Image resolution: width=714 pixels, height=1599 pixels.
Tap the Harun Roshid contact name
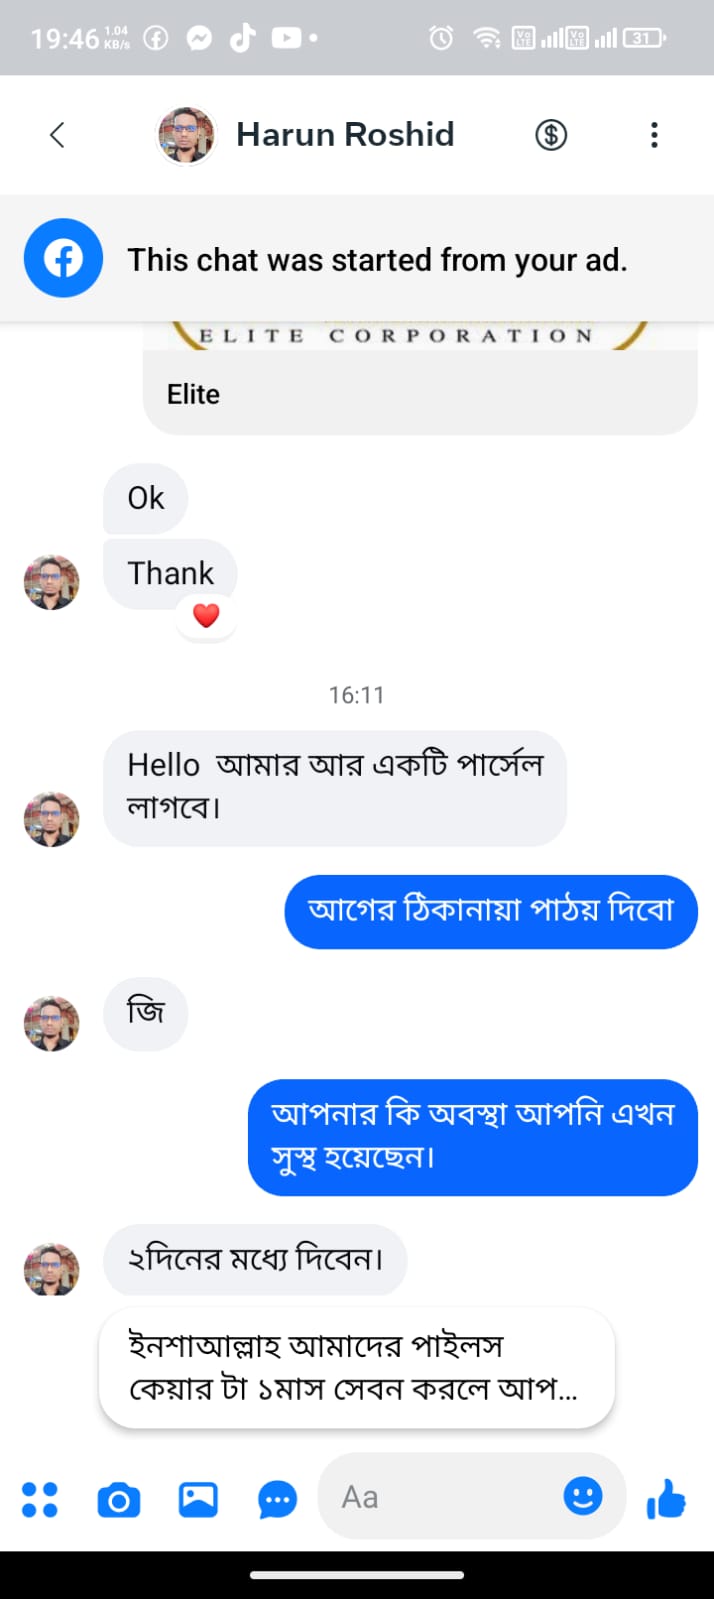(x=345, y=135)
